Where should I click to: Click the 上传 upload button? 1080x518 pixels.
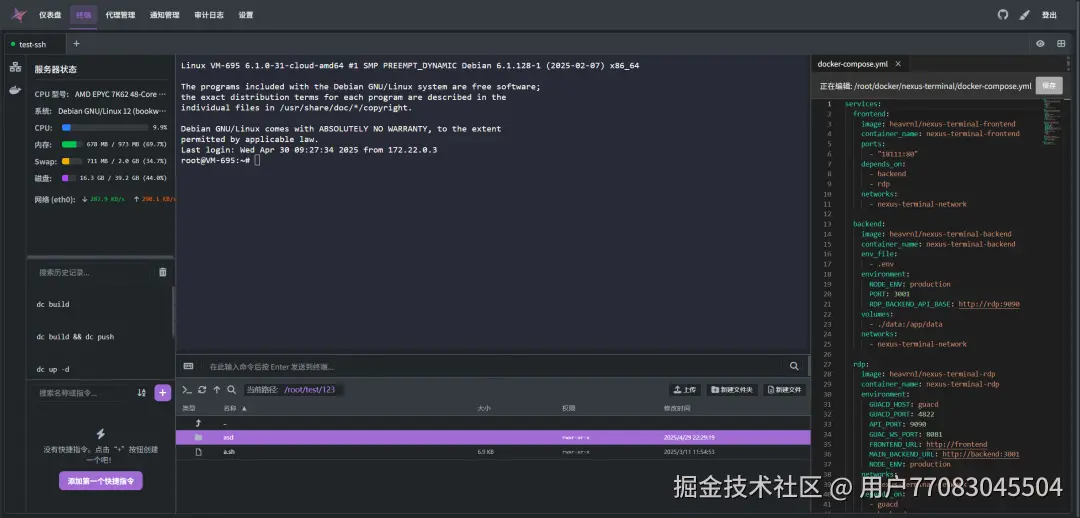coord(685,390)
